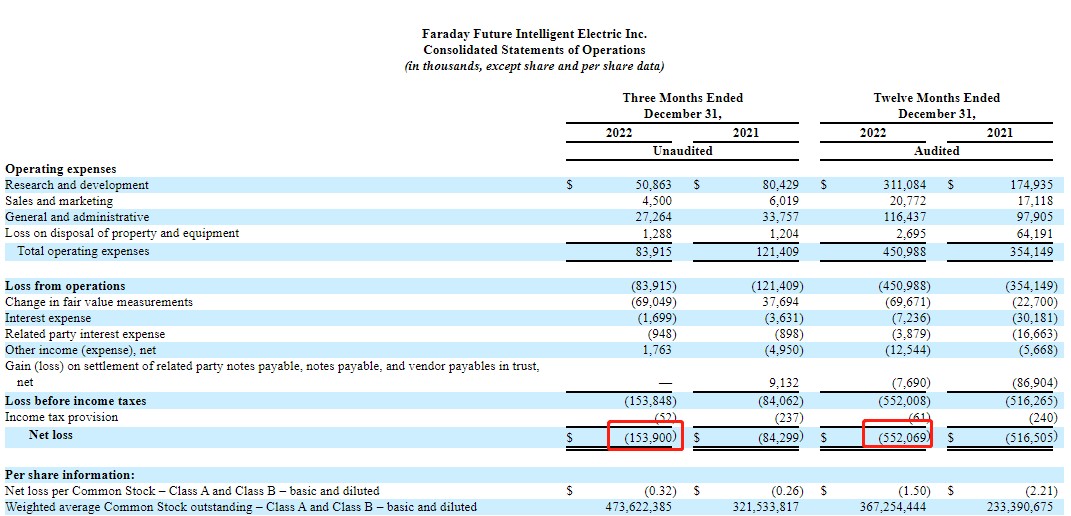Click the Income tax provision row label
1071x516 pixels.
click(x=61, y=417)
